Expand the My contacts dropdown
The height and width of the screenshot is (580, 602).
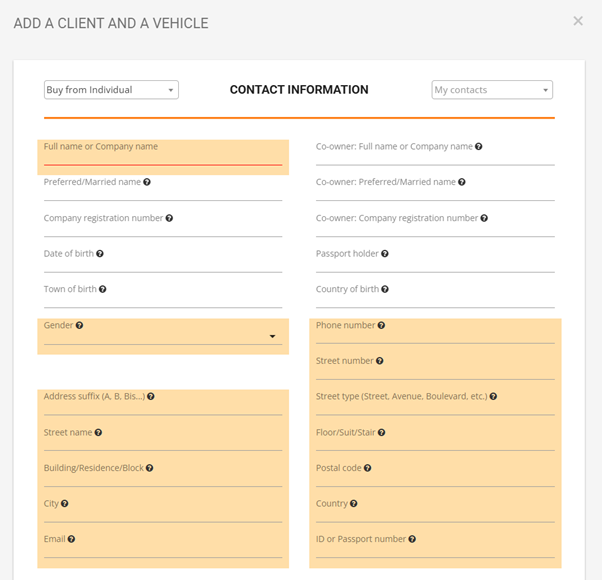(x=492, y=90)
